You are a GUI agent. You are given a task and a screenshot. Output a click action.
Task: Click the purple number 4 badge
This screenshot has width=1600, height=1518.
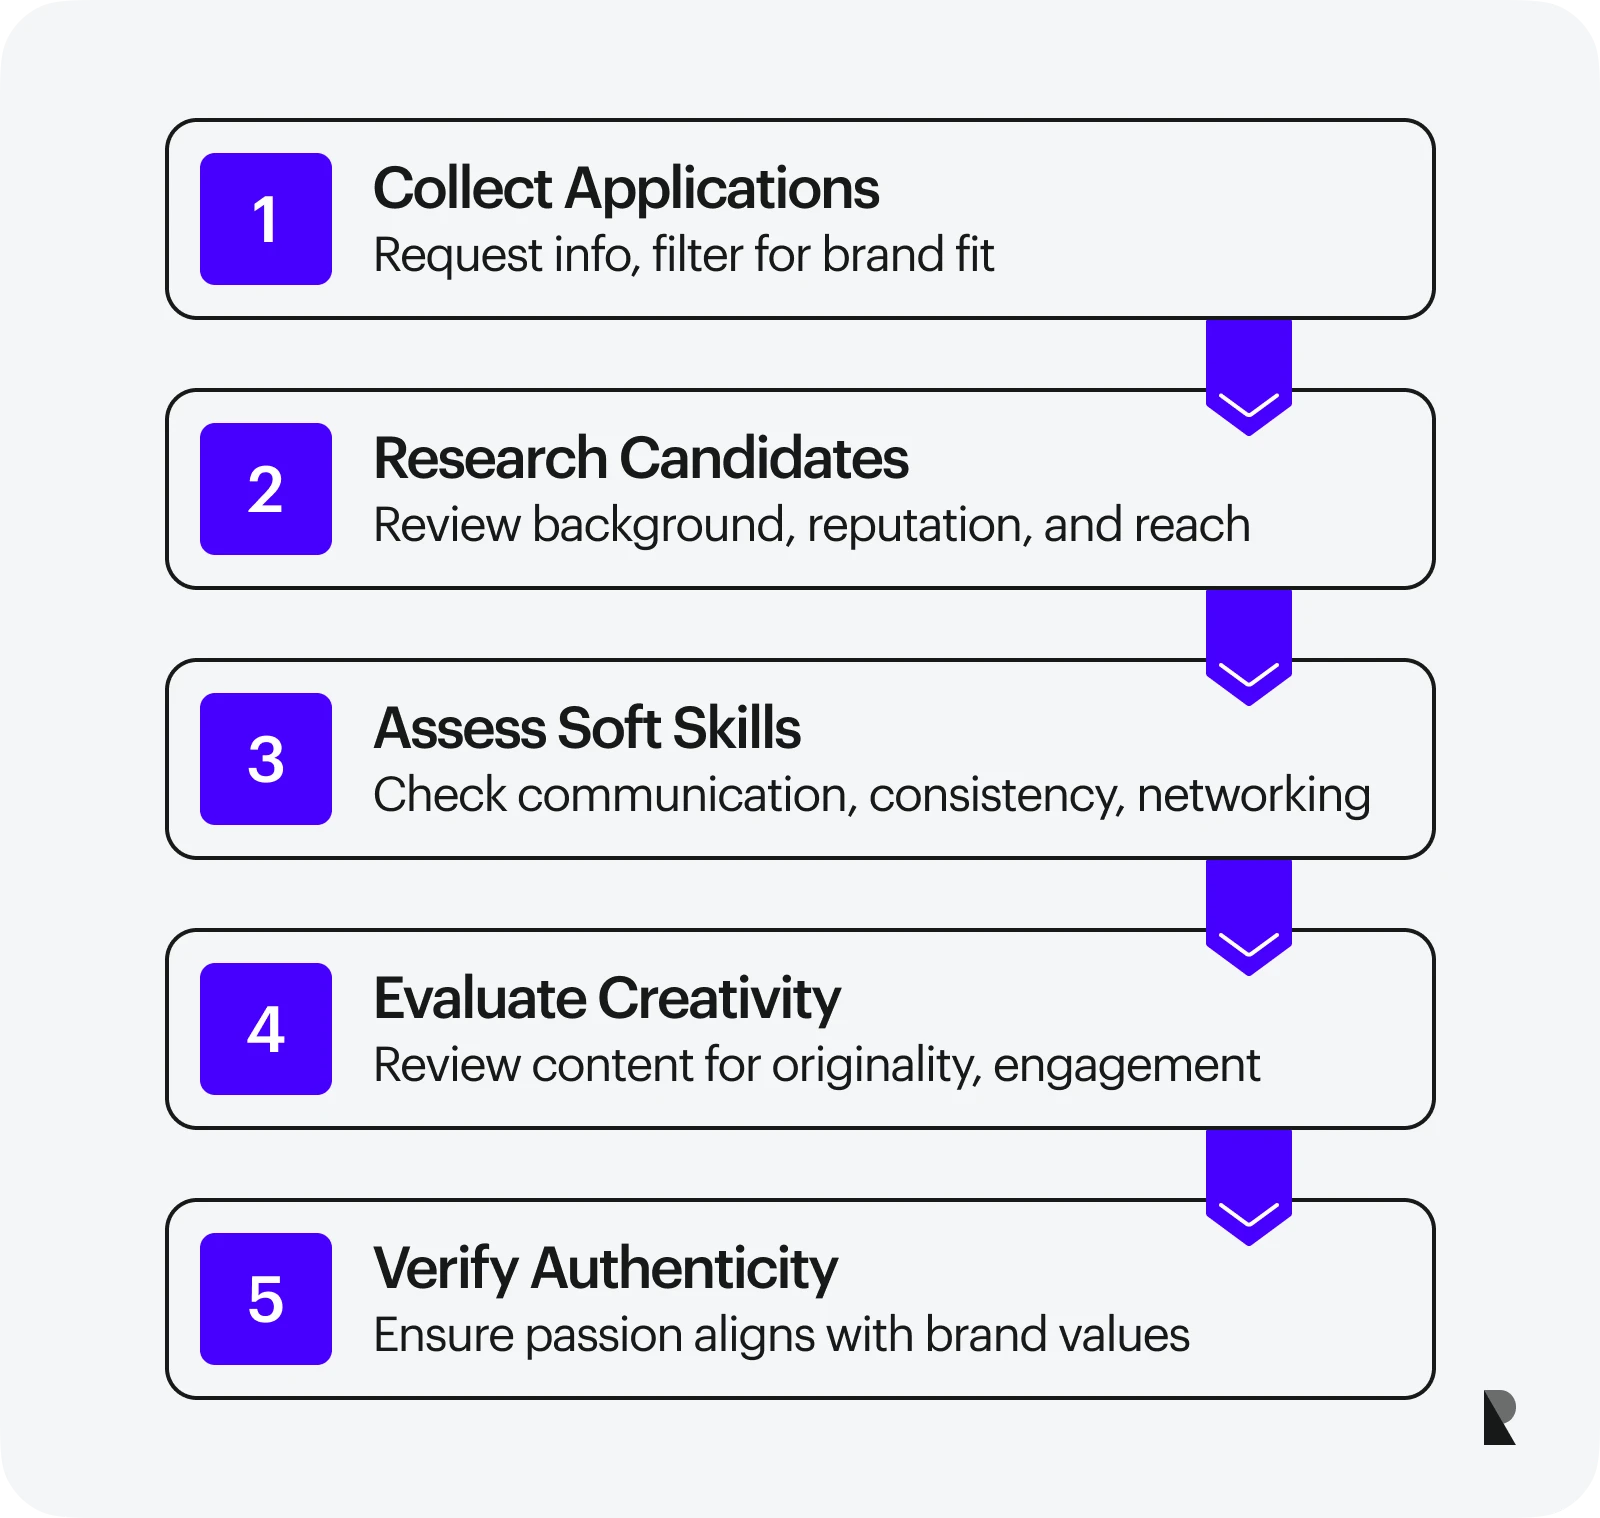click(x=265, y=1029)
